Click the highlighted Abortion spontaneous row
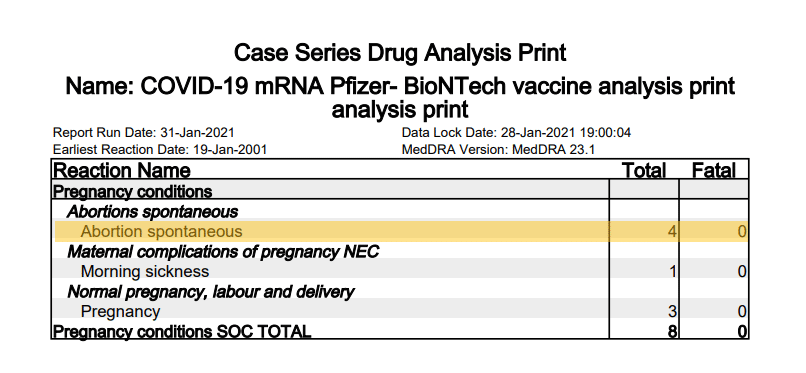806x373 pixels. pos(400,231)
